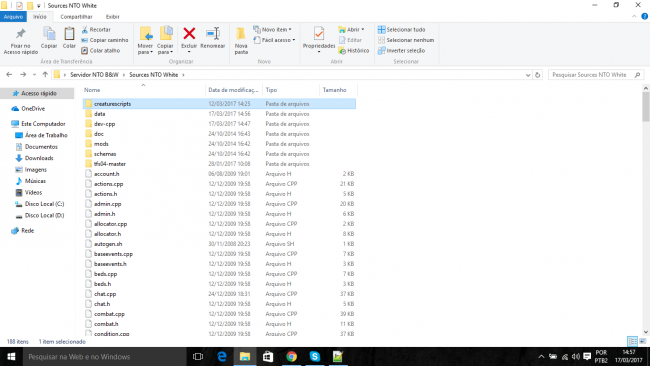Cut selection with Recortar
This screenshot has height=366, width=650.
coord(96,30)
